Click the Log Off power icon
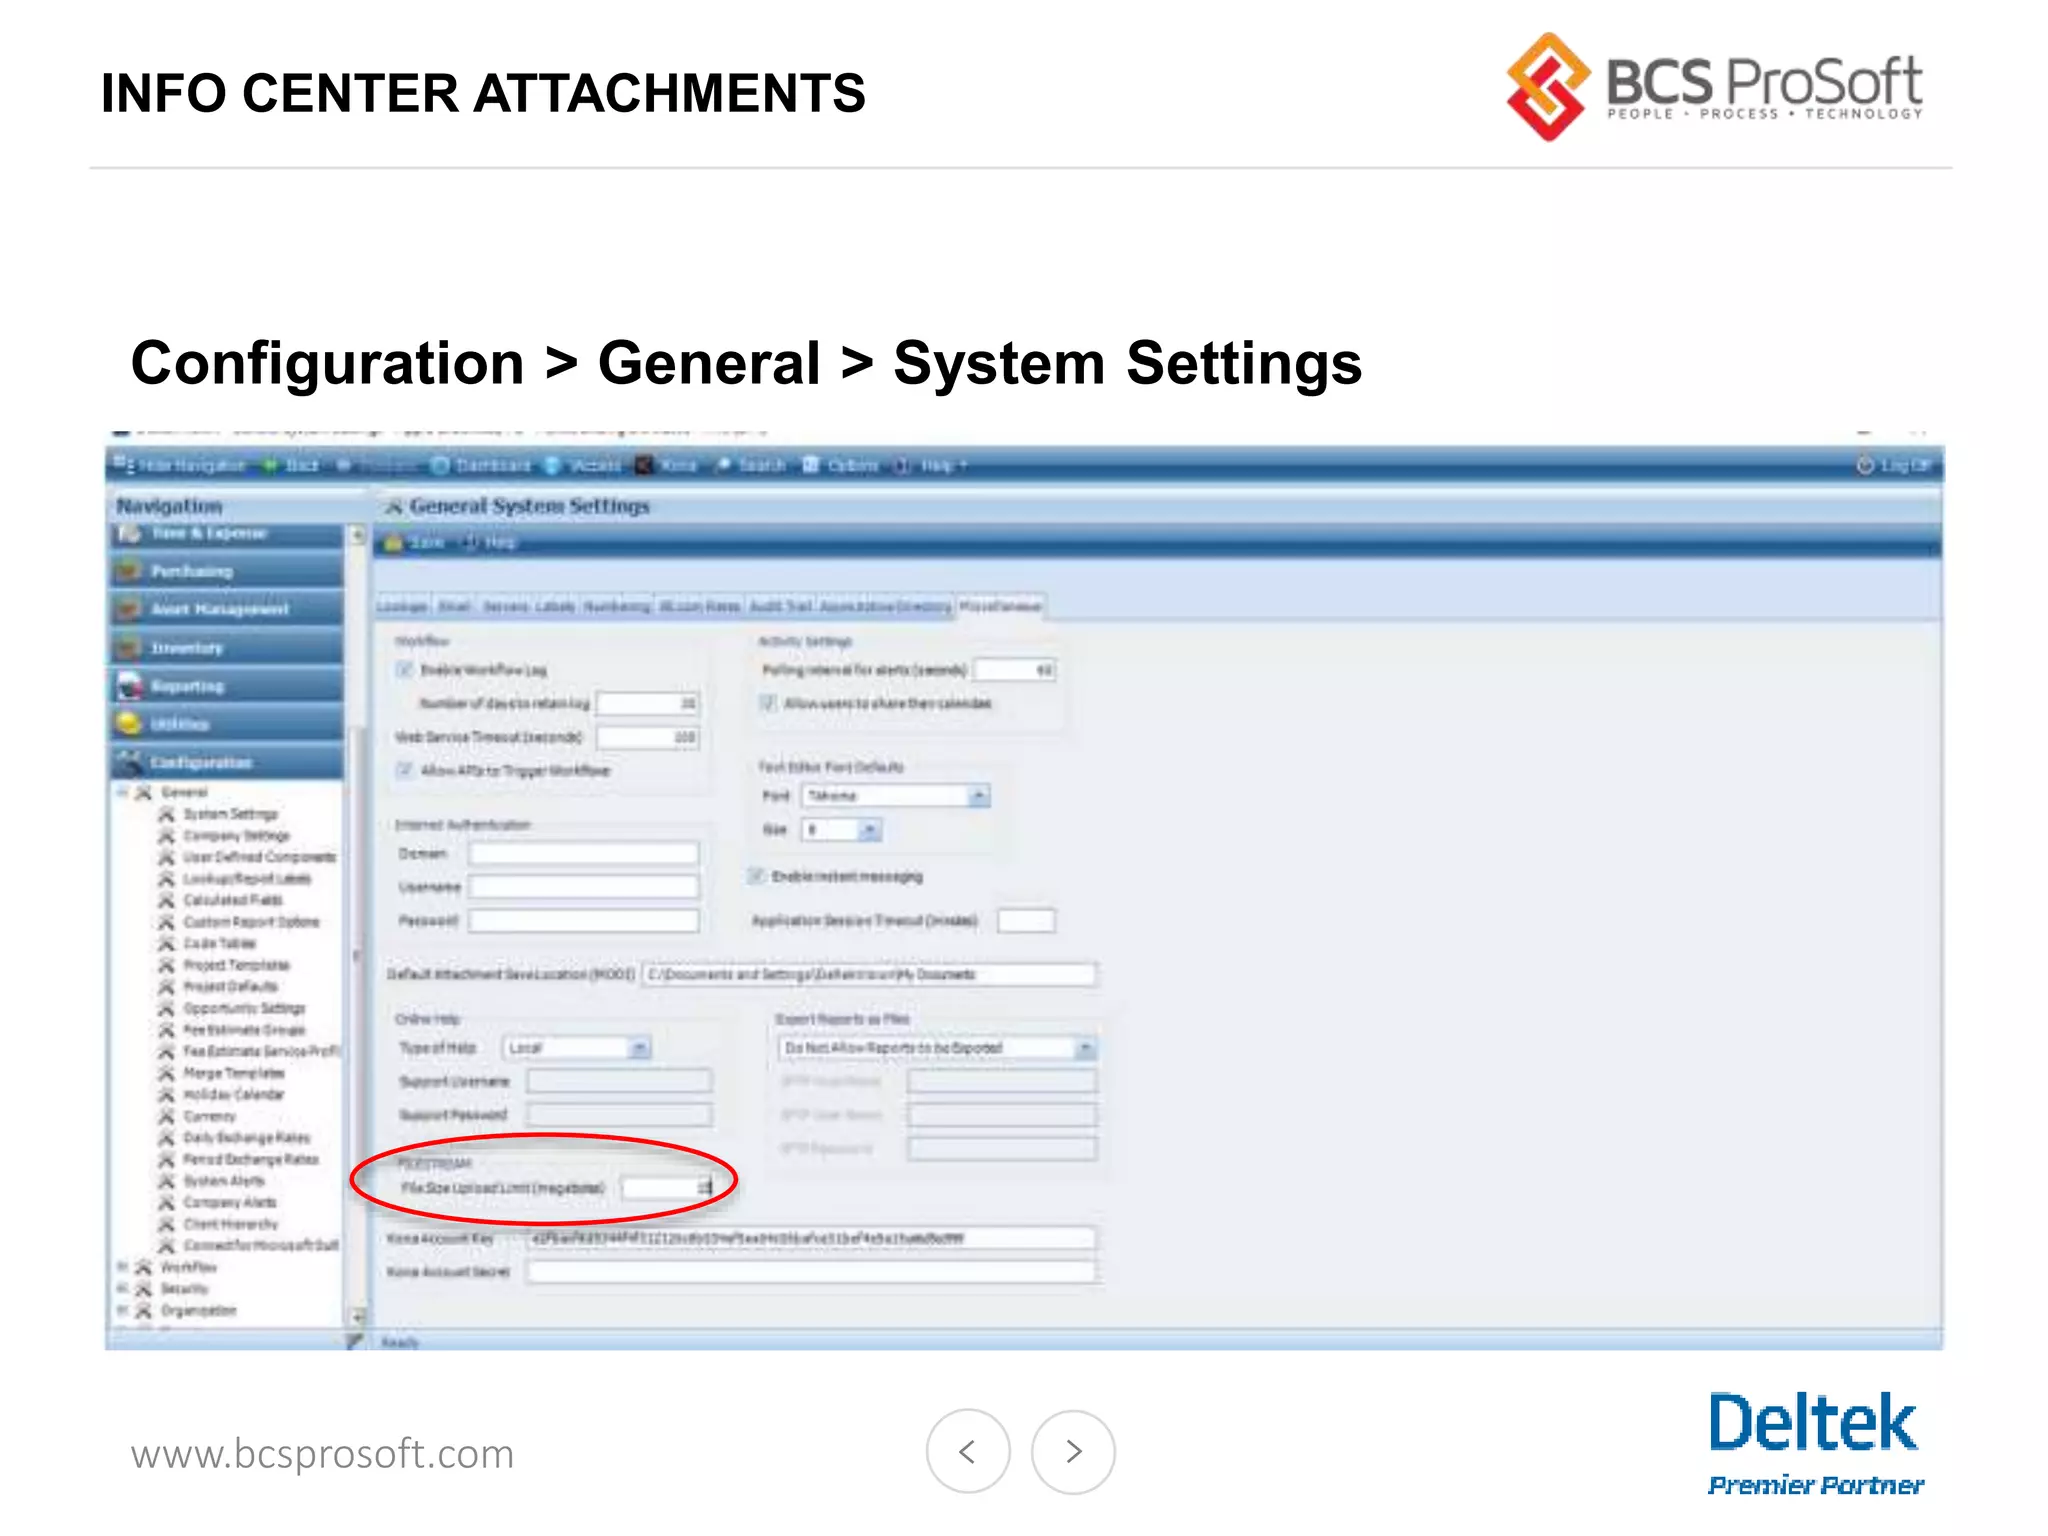2048x1536 pixels. pos(1865,465)
